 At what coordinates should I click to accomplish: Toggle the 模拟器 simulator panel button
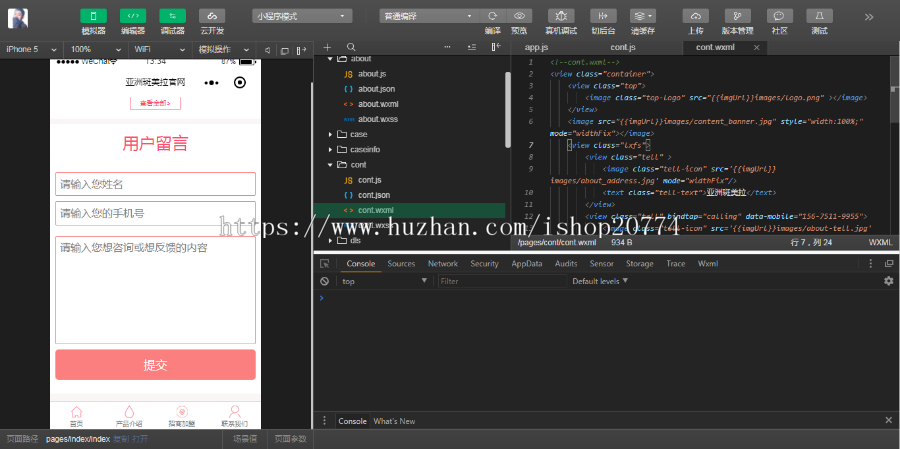click(x=93, y=16)
